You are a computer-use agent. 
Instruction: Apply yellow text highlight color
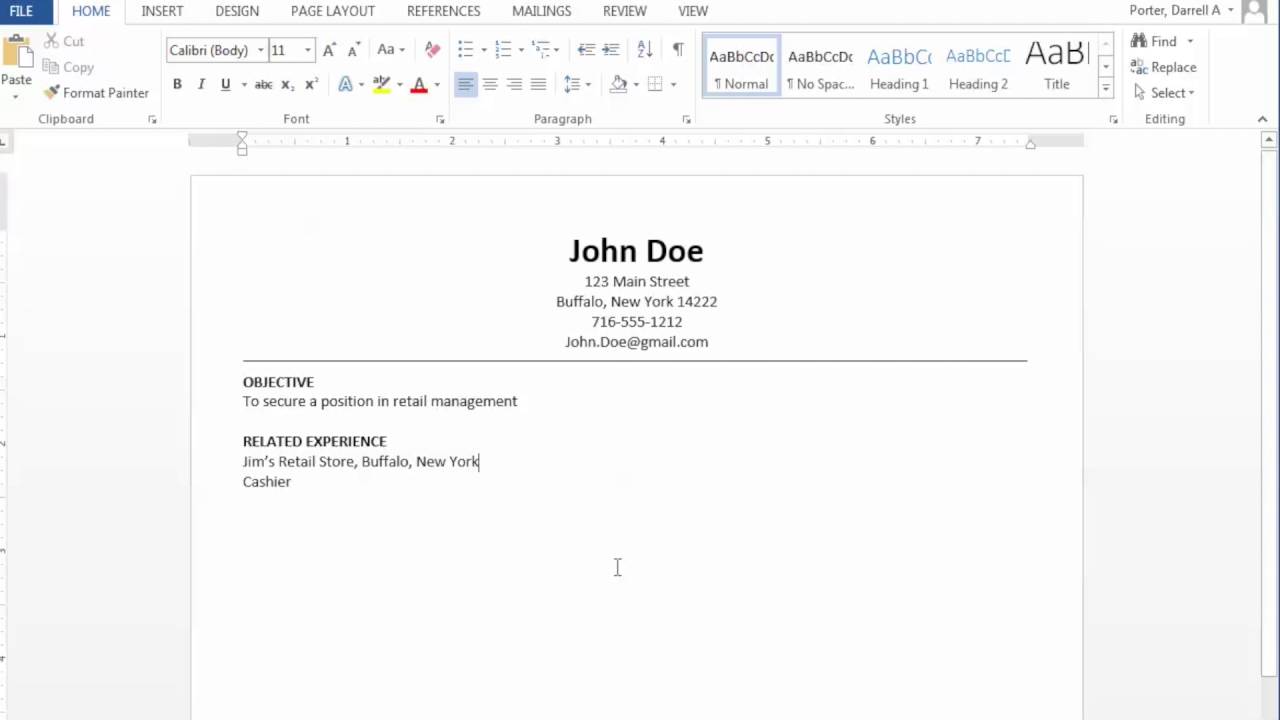pos(381,85)
